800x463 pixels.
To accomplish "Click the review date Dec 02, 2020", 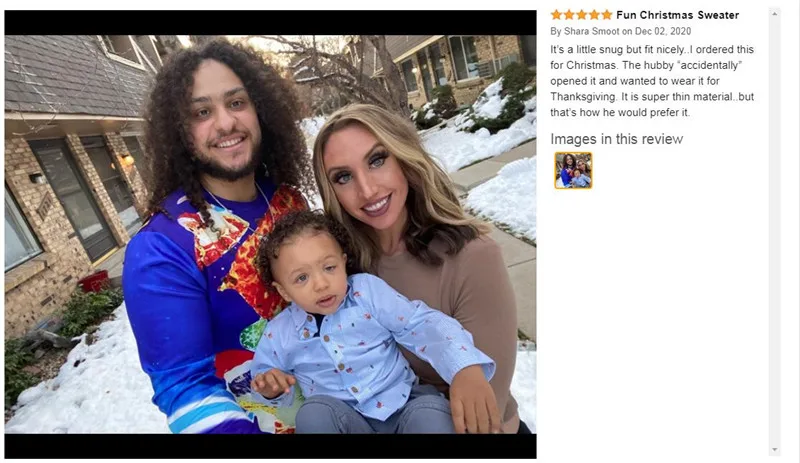I will [663, 31].
